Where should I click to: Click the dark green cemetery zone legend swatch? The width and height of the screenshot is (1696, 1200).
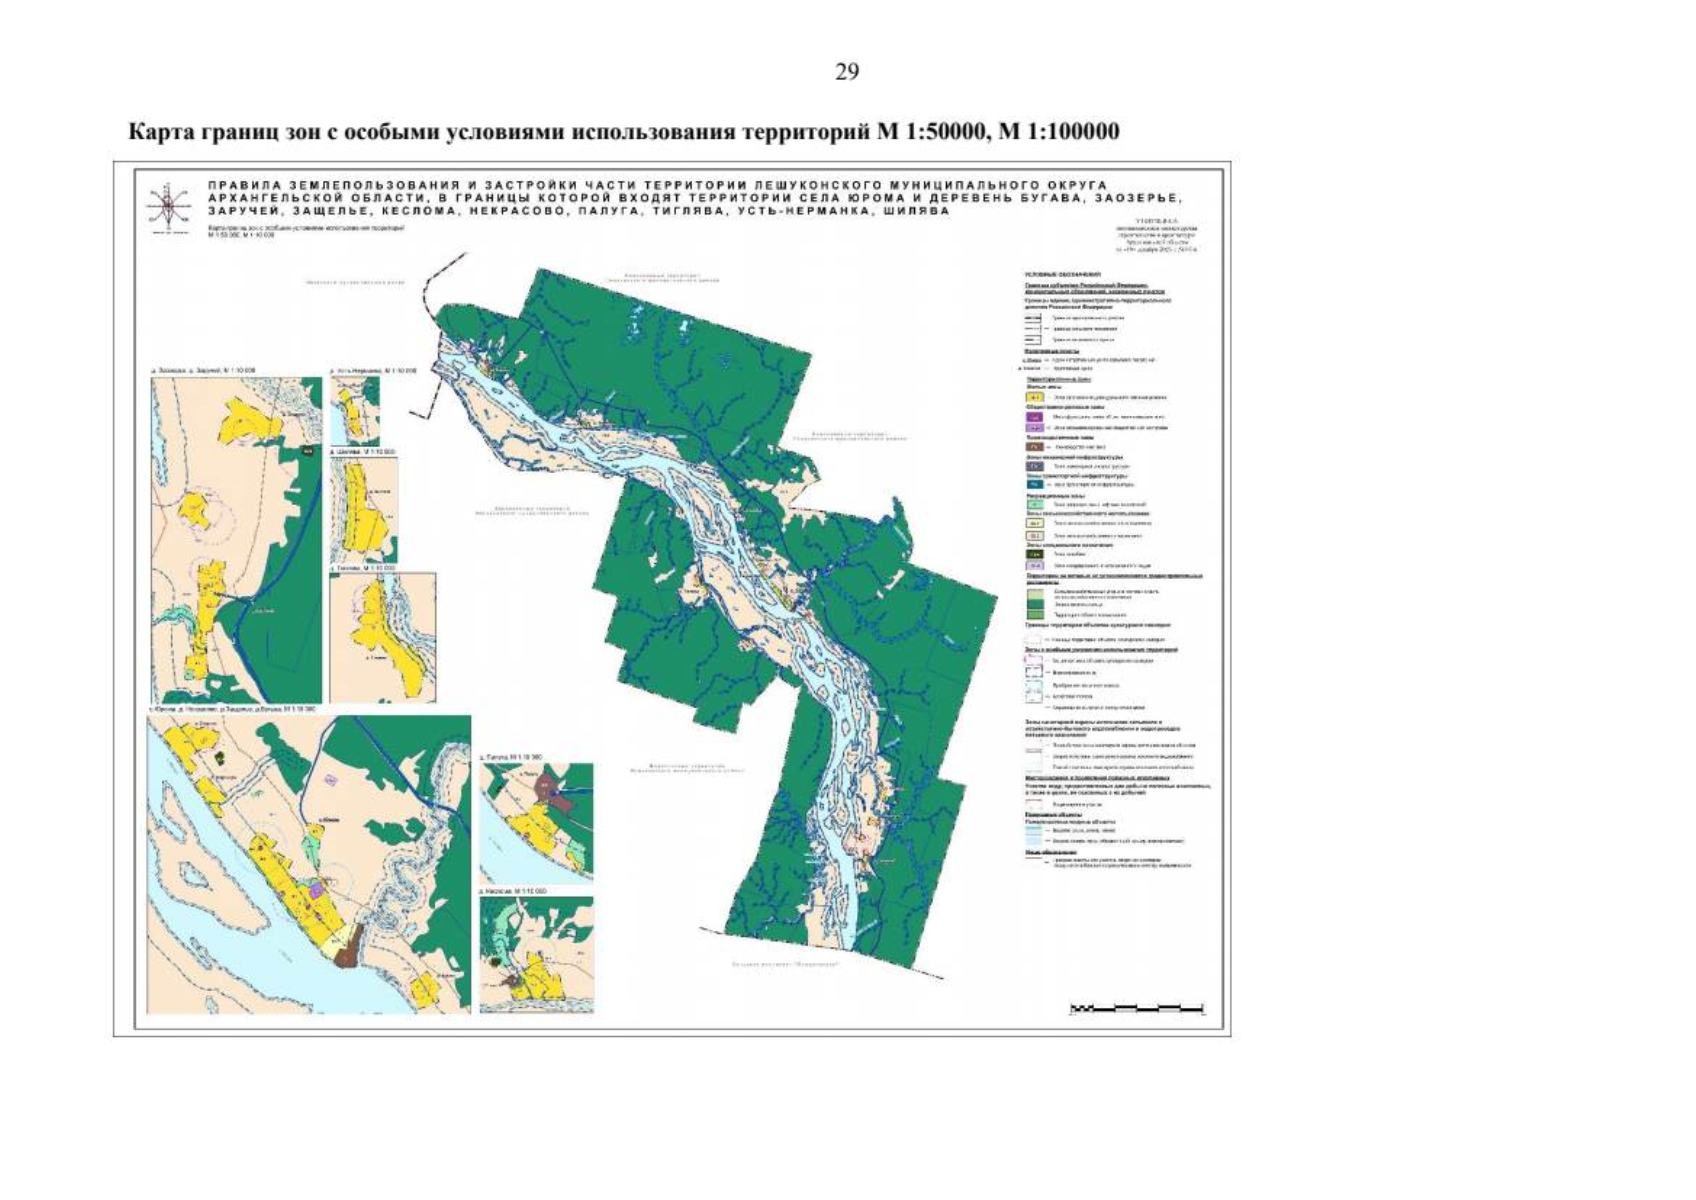click(1035, 554)
